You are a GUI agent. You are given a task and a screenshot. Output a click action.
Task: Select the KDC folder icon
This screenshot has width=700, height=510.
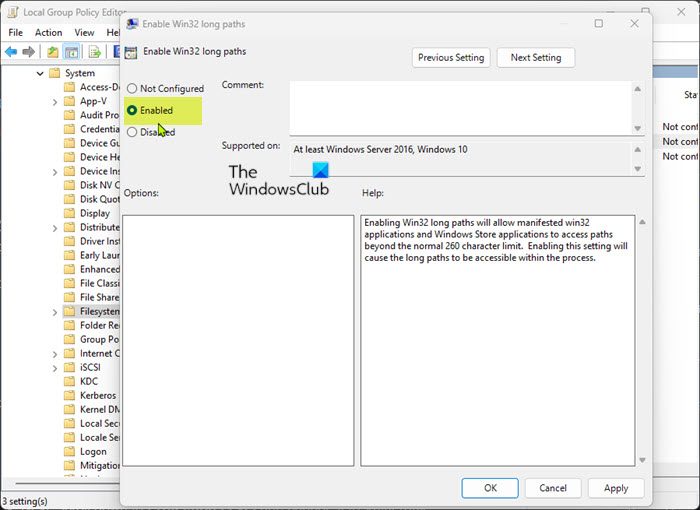(x=69, y=381)
